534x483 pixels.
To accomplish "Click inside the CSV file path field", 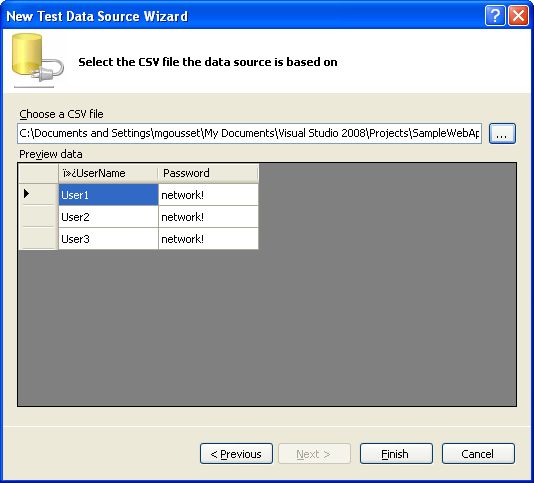I will [x=249, y=133].
